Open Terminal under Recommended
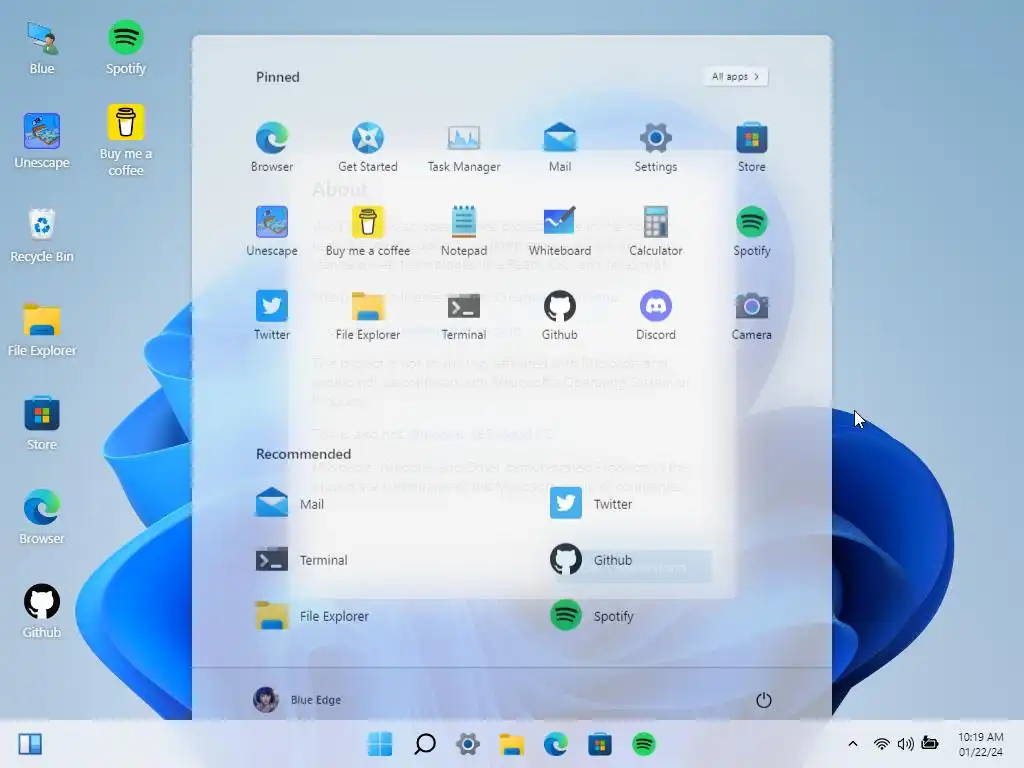The height and width of the screenshot is (768, 1024). coord(302,560)
